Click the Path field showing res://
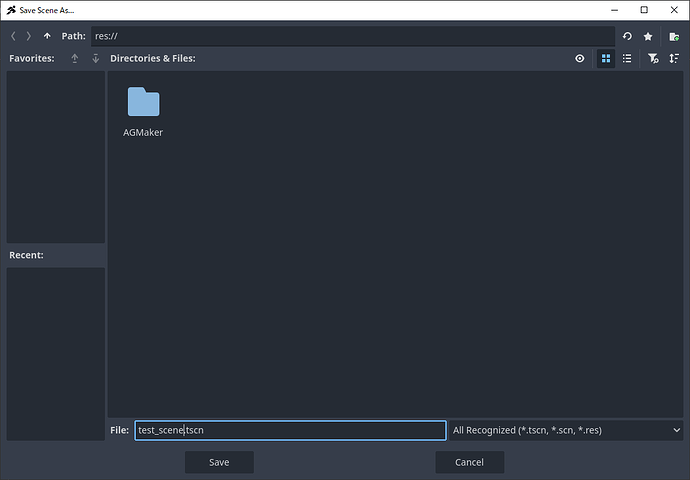690x480 pixels. [x=350, y=36]
